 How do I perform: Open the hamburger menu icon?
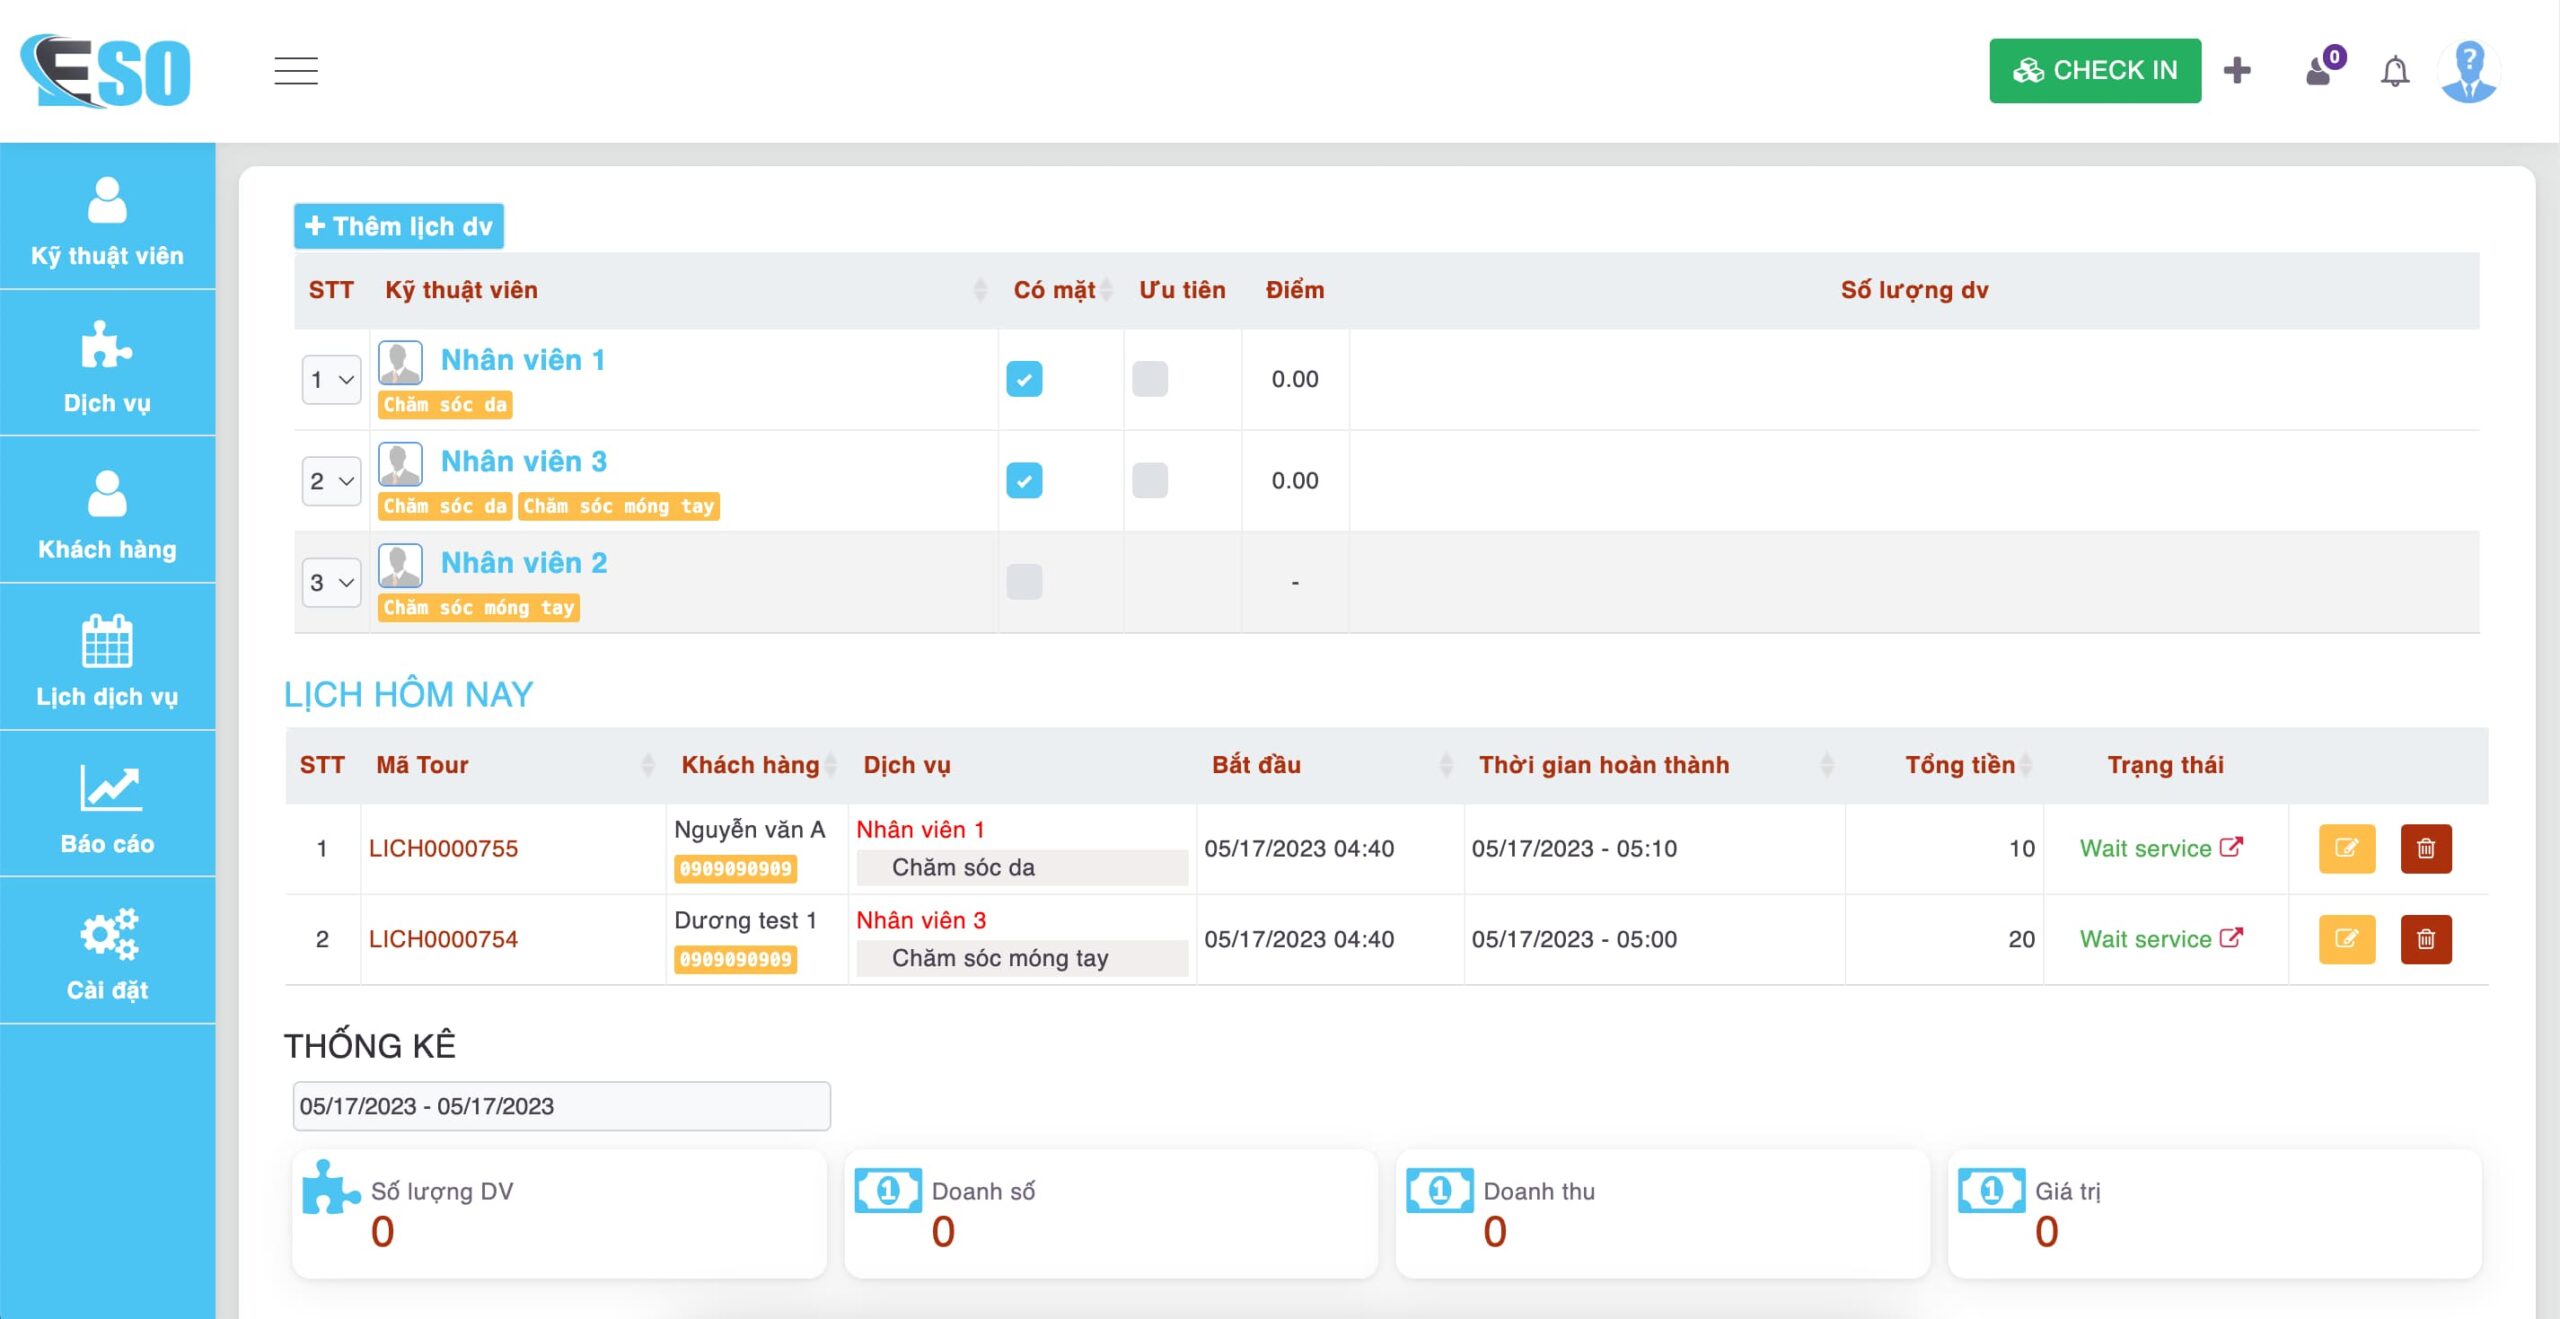[x=296, y=71]
